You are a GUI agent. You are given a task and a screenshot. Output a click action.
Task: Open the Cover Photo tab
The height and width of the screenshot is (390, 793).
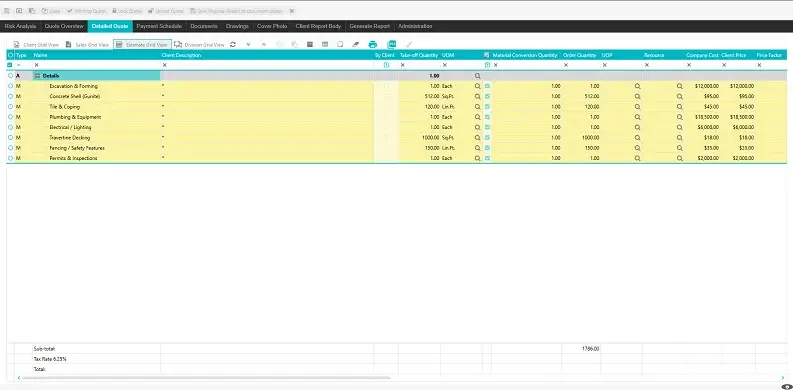272,26
